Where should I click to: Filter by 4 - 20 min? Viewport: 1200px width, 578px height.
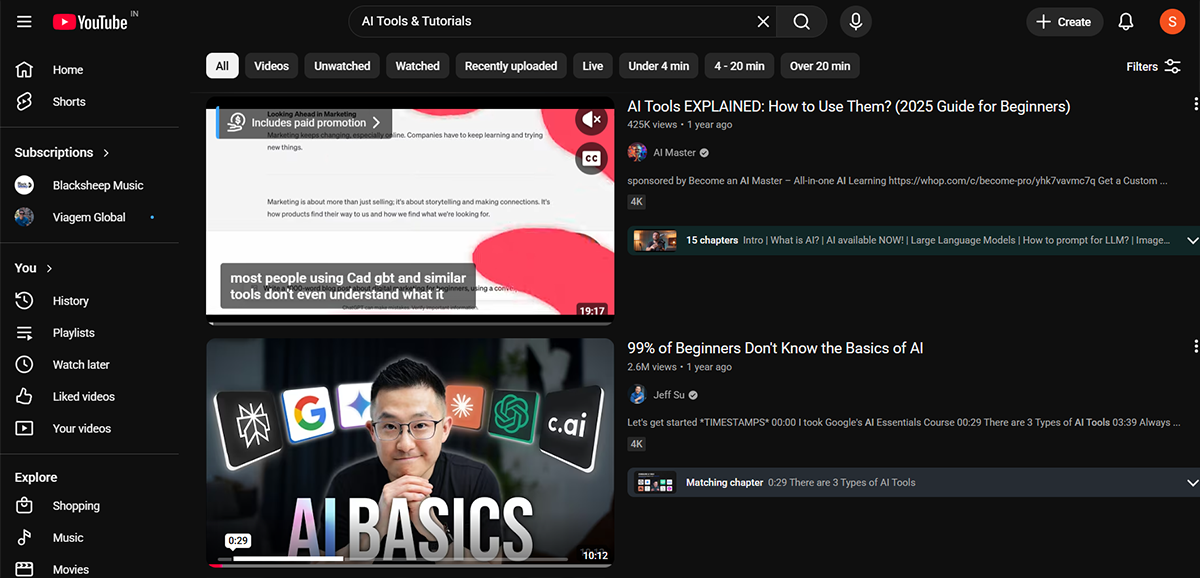739,66
